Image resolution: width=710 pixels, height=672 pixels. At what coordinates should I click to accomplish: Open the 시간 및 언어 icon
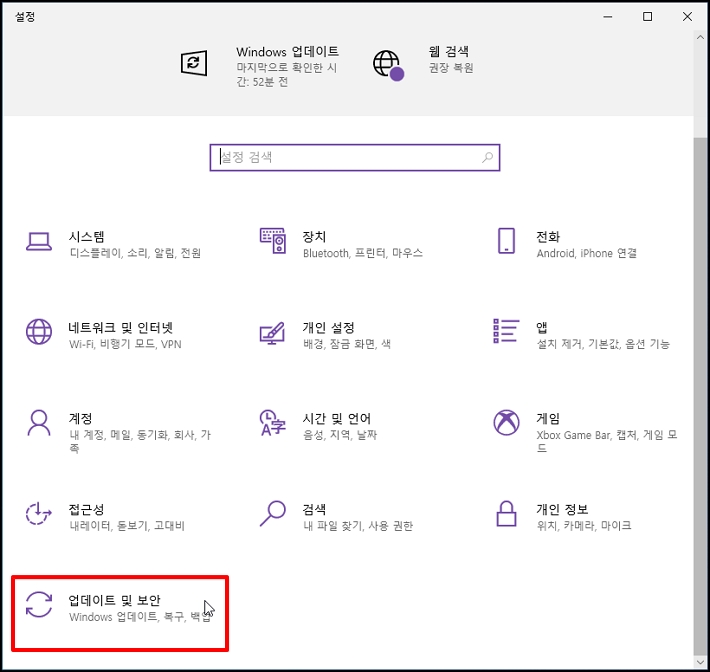tap(273, 423)
